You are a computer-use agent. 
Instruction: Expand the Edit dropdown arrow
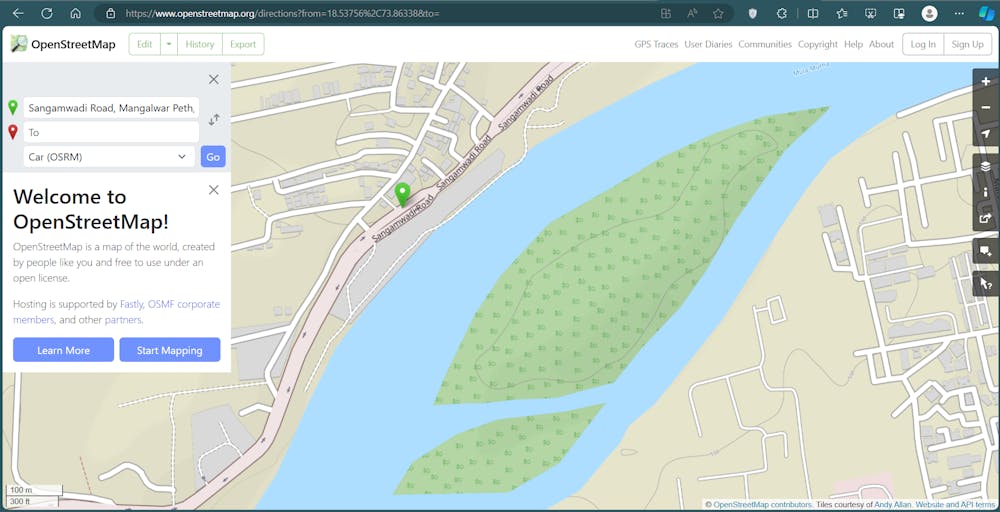coord(169,44)
